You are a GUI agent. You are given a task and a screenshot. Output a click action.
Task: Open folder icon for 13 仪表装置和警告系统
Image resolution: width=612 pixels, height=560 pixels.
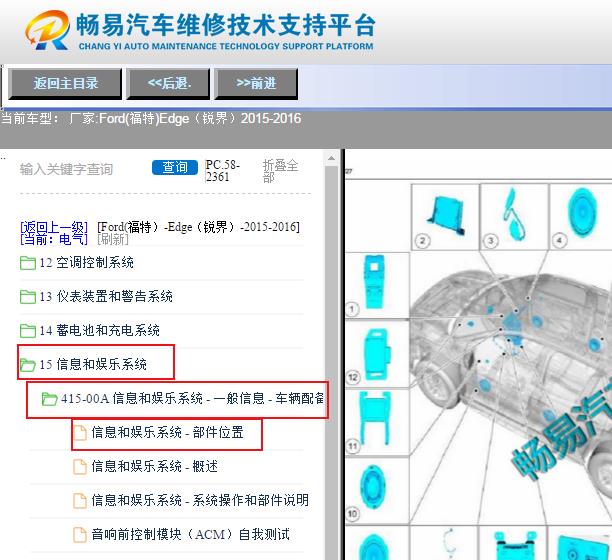(28, 297)
